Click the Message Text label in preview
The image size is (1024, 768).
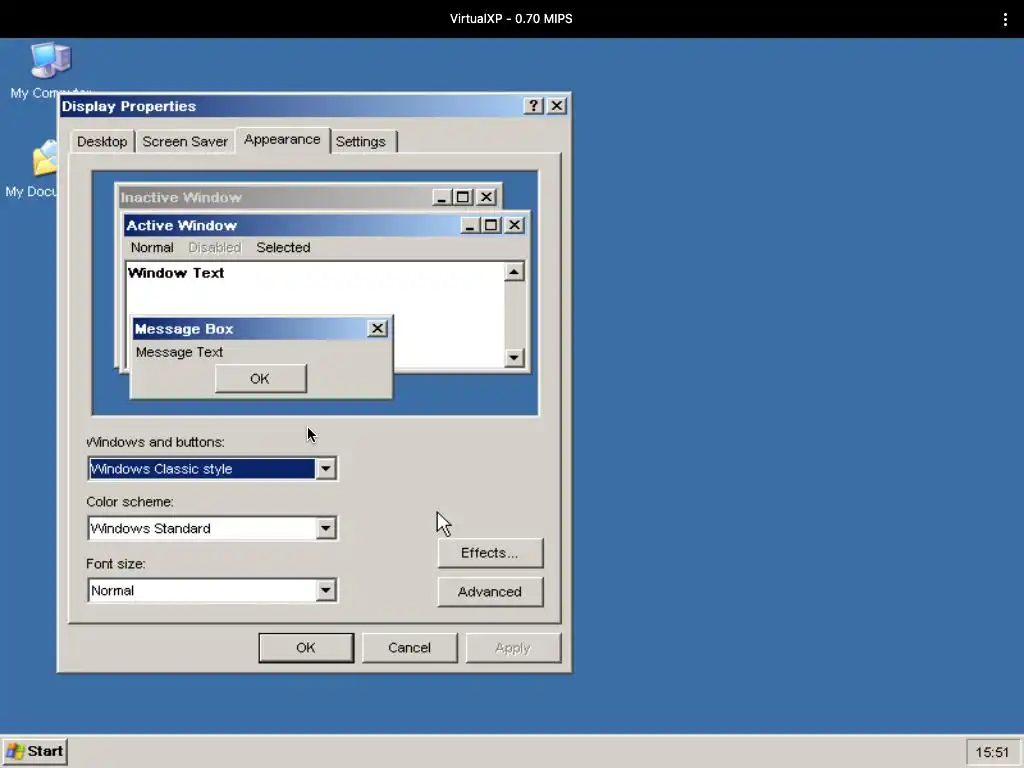click(180, 352)
